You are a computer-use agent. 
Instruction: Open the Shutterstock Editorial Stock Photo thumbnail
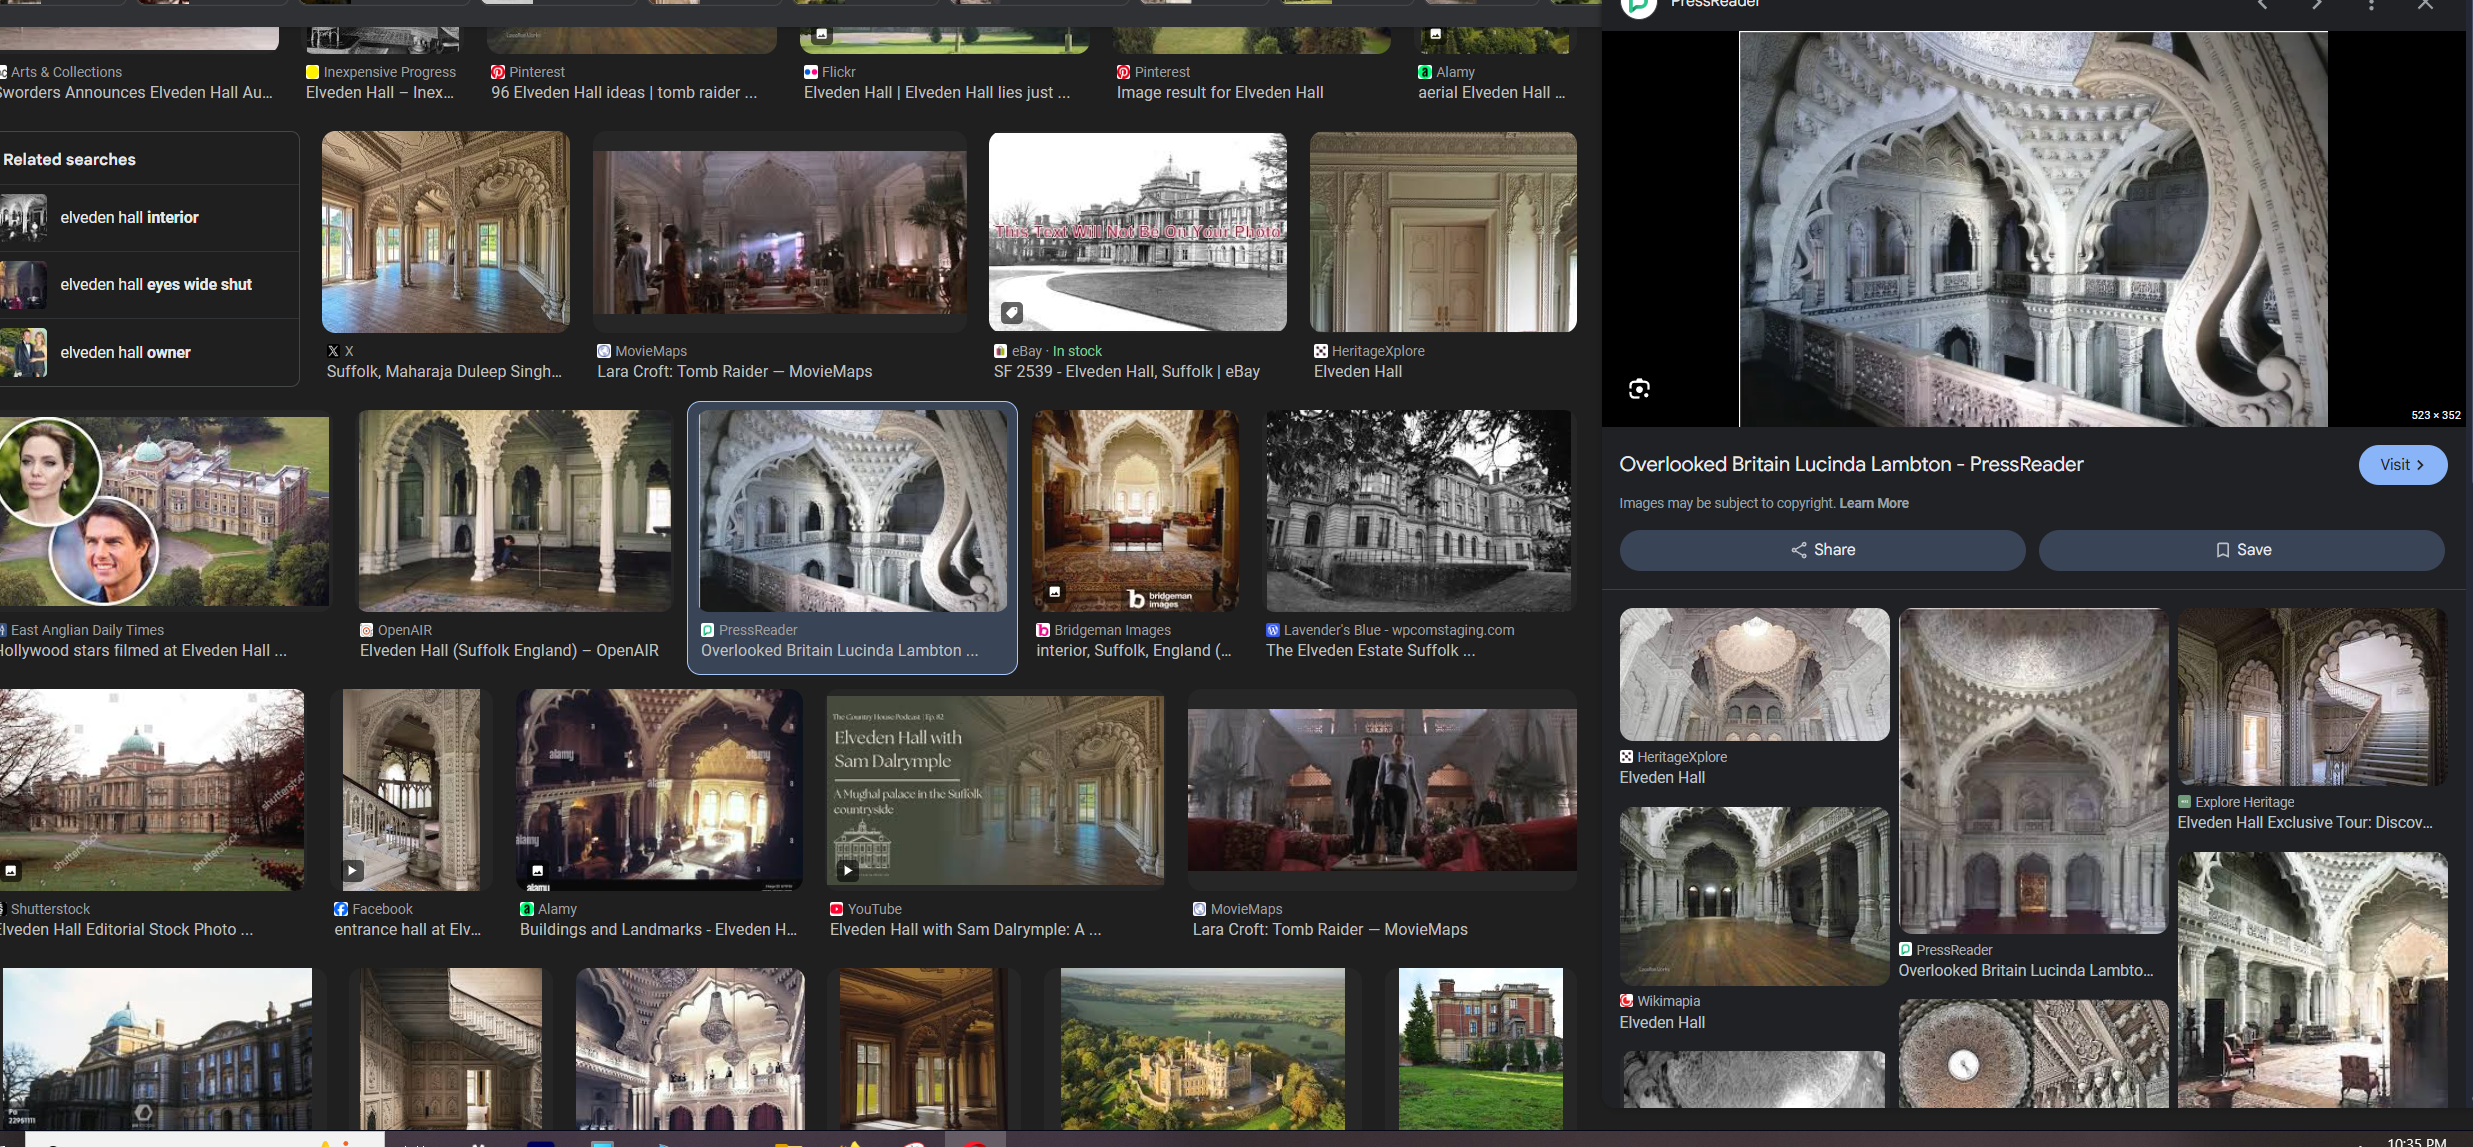[152, 790]
